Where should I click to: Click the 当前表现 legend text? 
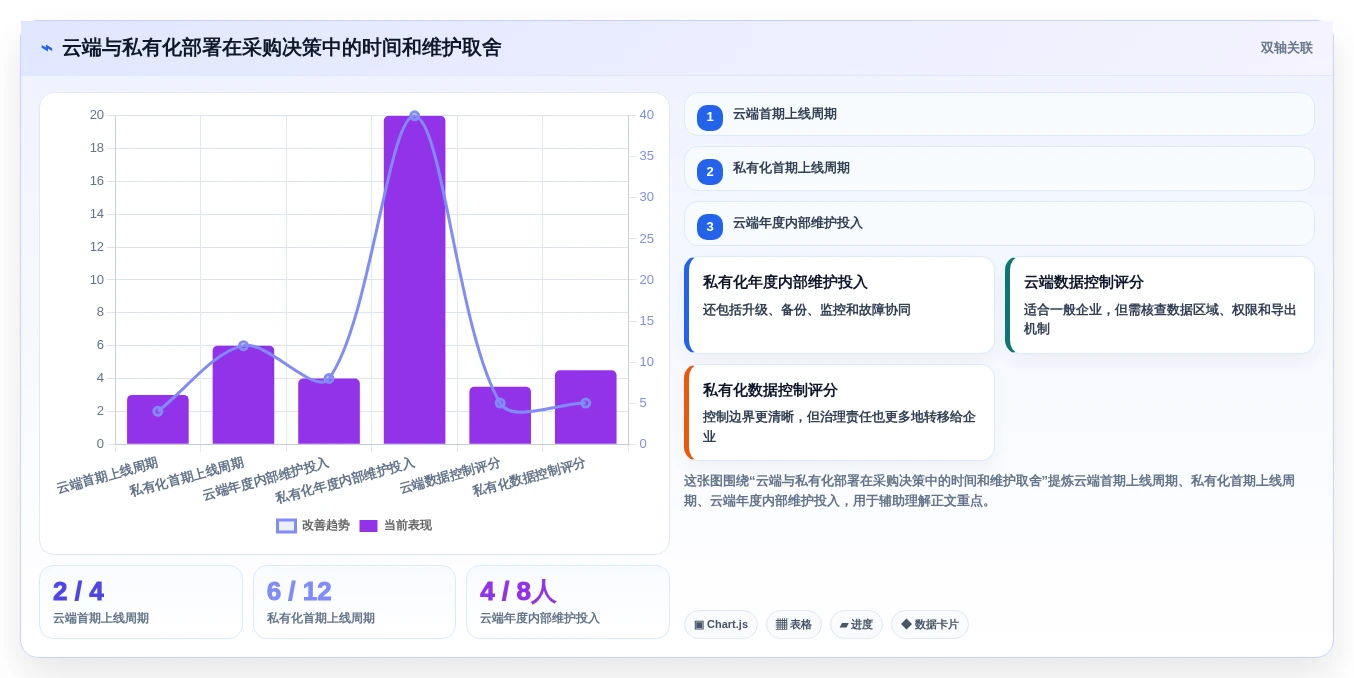[x=408, y=525]
